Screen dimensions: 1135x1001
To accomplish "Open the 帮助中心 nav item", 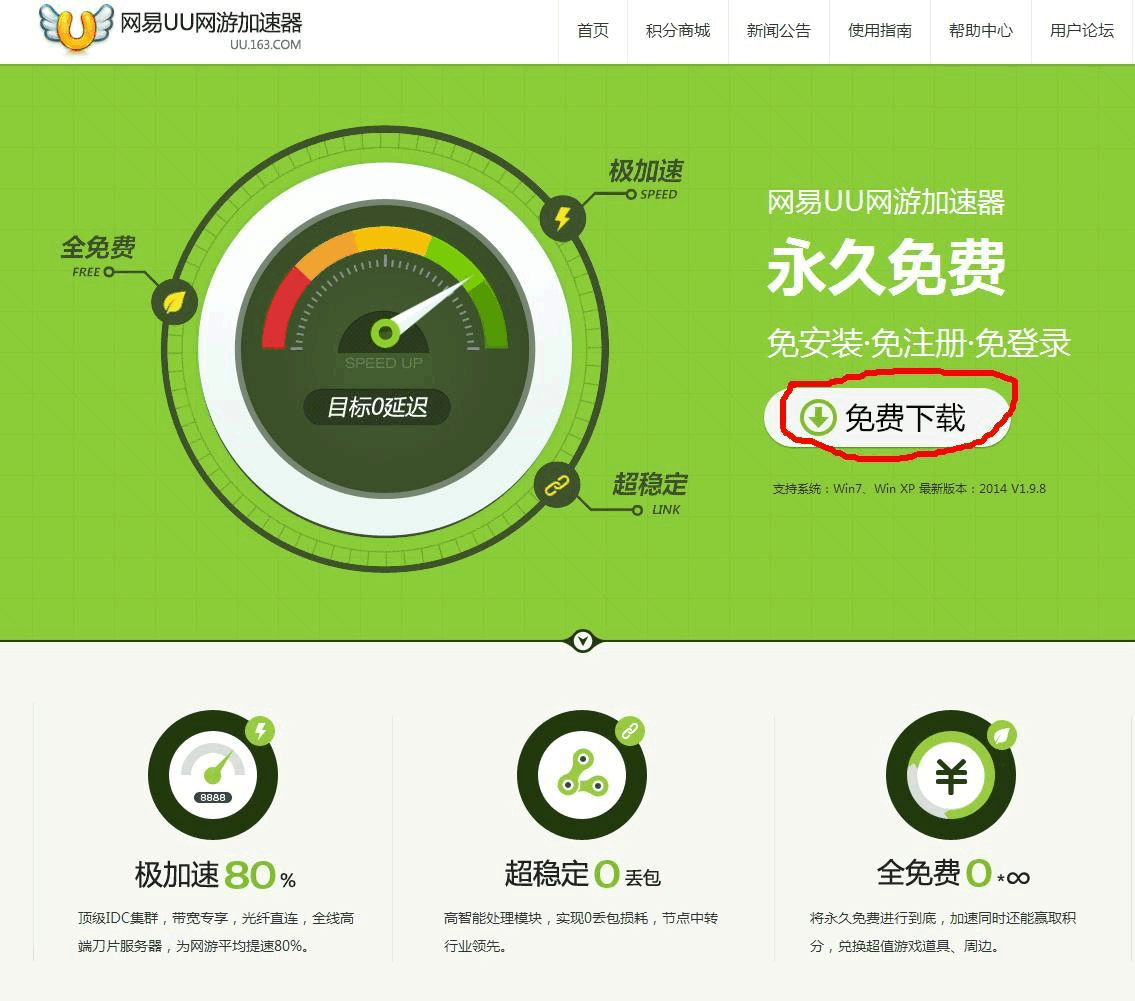I will click(x=980, y=30).
